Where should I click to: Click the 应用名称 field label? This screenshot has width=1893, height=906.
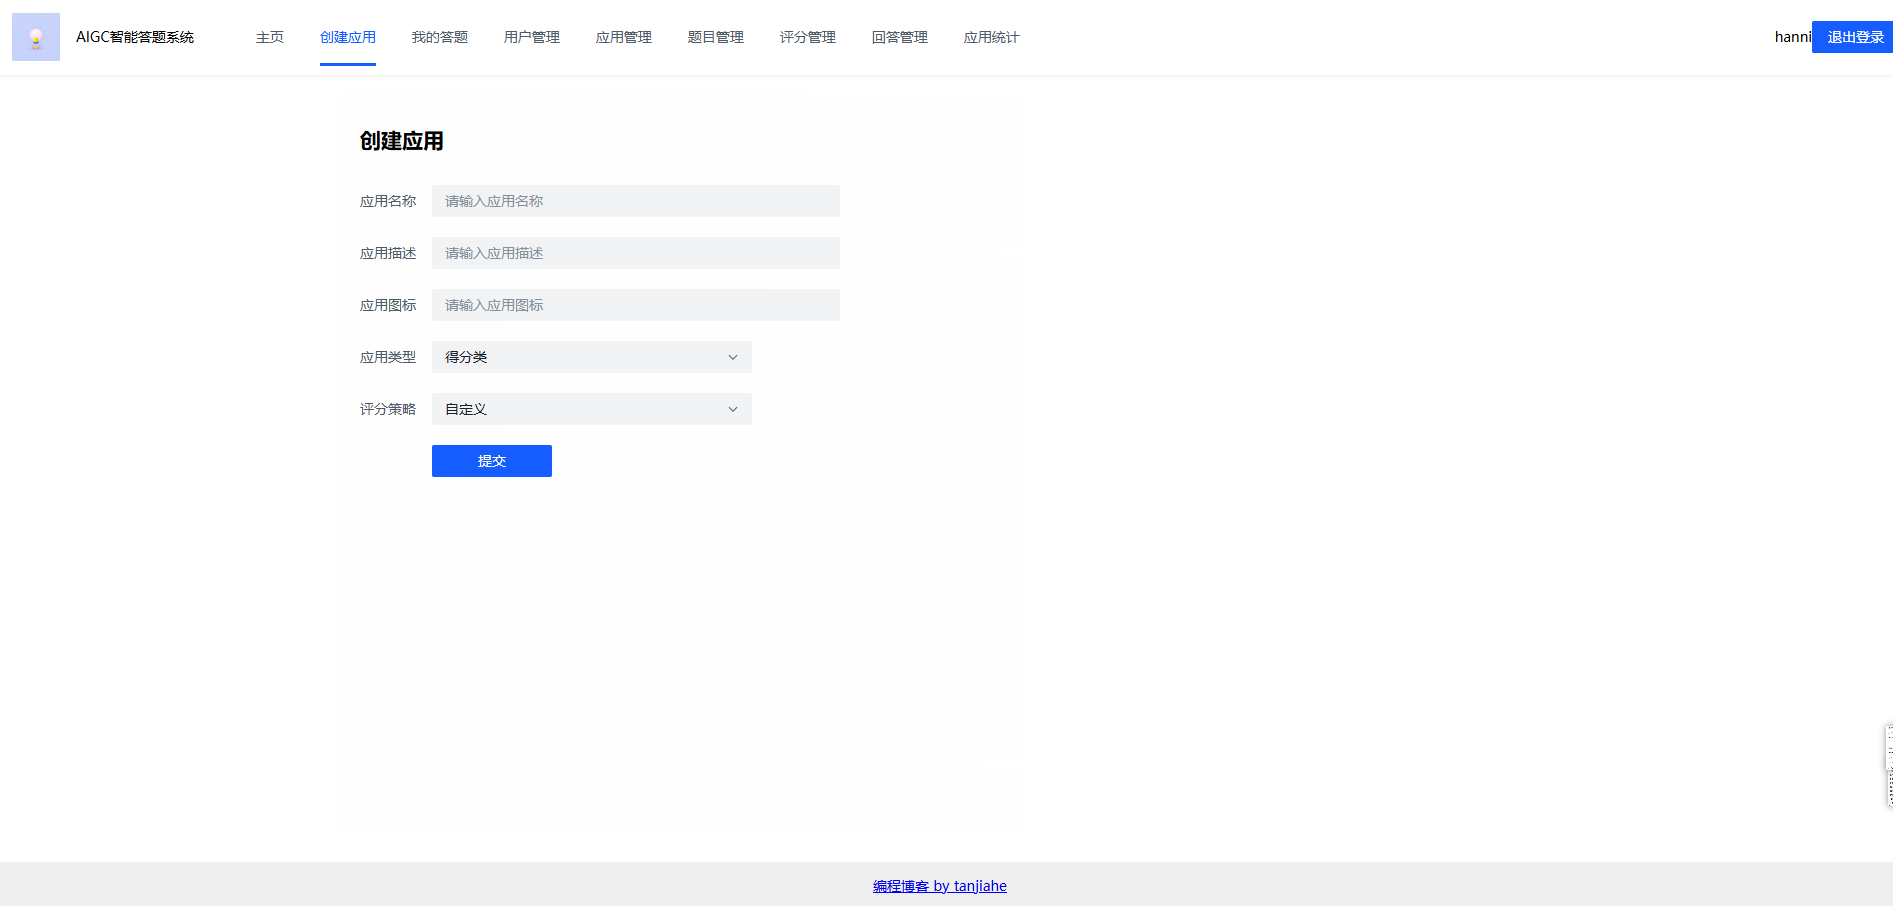point(388,201)
